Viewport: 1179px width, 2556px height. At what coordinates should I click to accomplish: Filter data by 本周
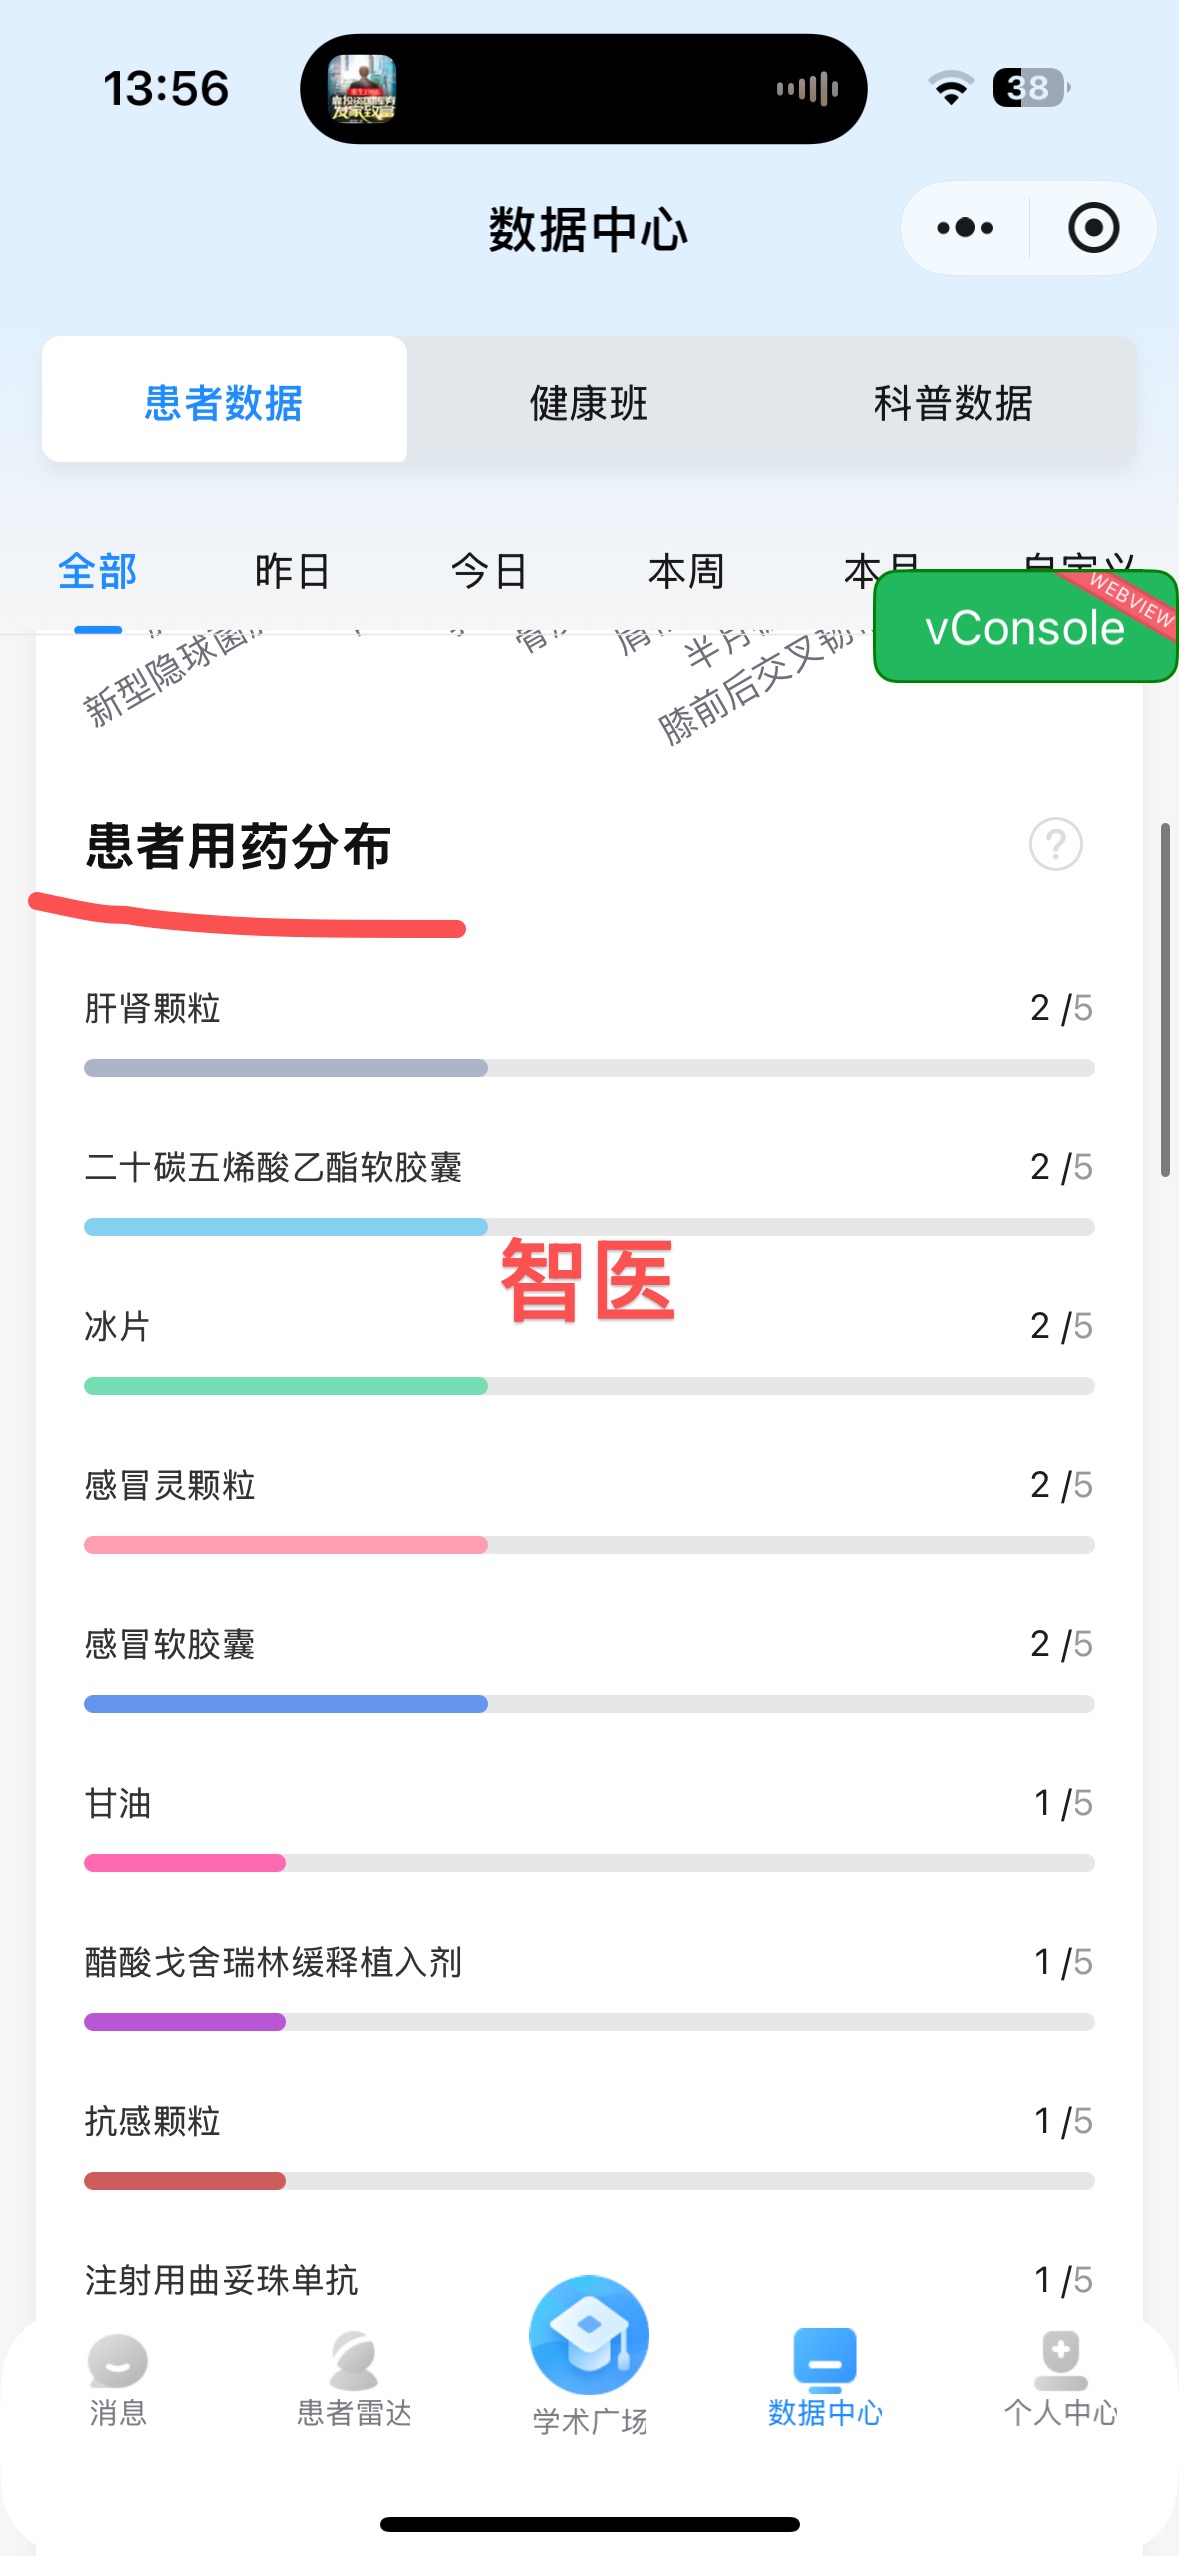pos(686,571)
